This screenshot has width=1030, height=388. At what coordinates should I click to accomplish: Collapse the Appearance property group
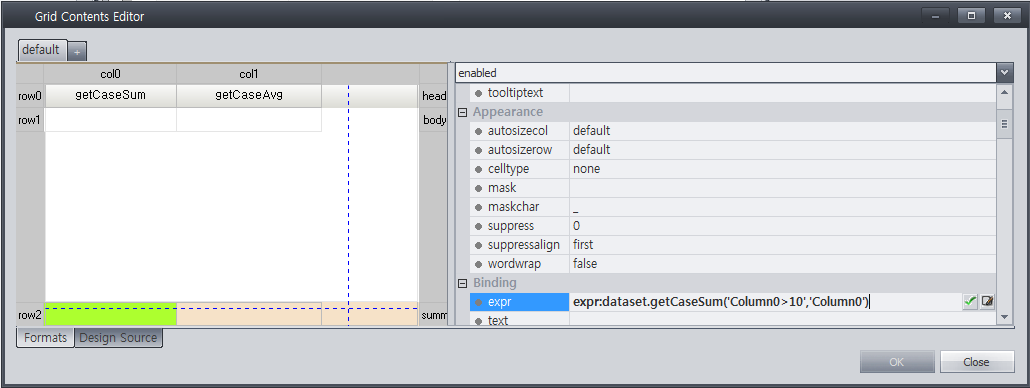pos(462,112)
